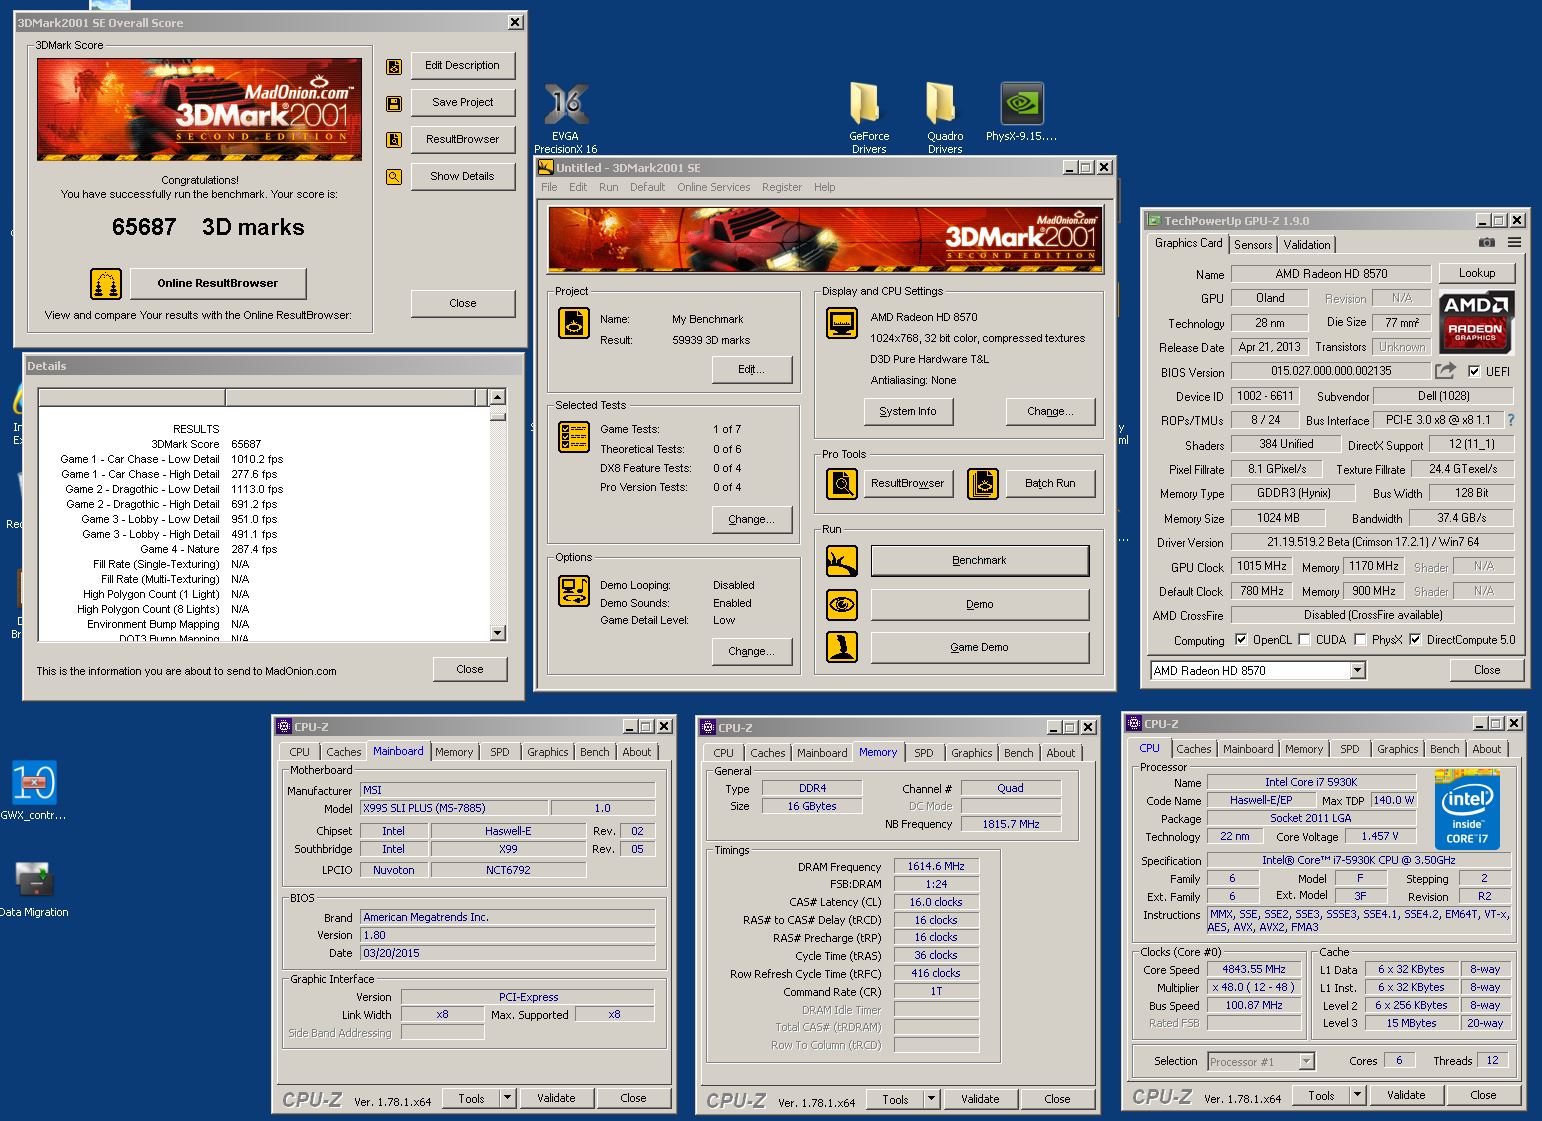
Task: Open Tools dropdown arrow in CPU tab CPU-Z
Action: point(1357,1095)
